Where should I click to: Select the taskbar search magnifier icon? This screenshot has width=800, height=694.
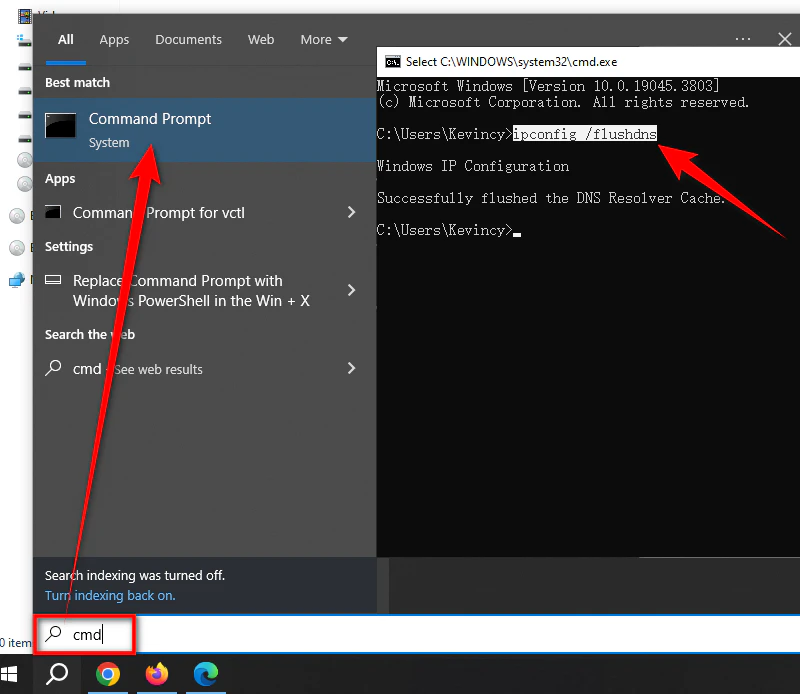coord(56,675)
